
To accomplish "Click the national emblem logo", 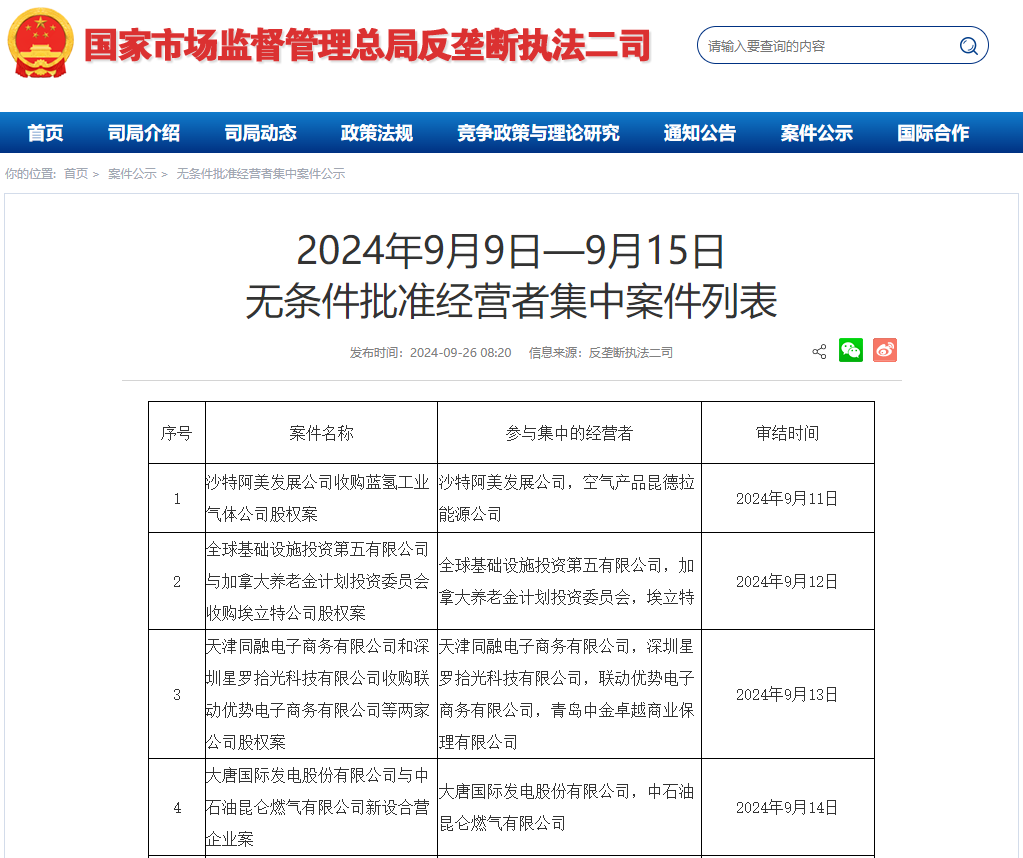I will 40,44.
